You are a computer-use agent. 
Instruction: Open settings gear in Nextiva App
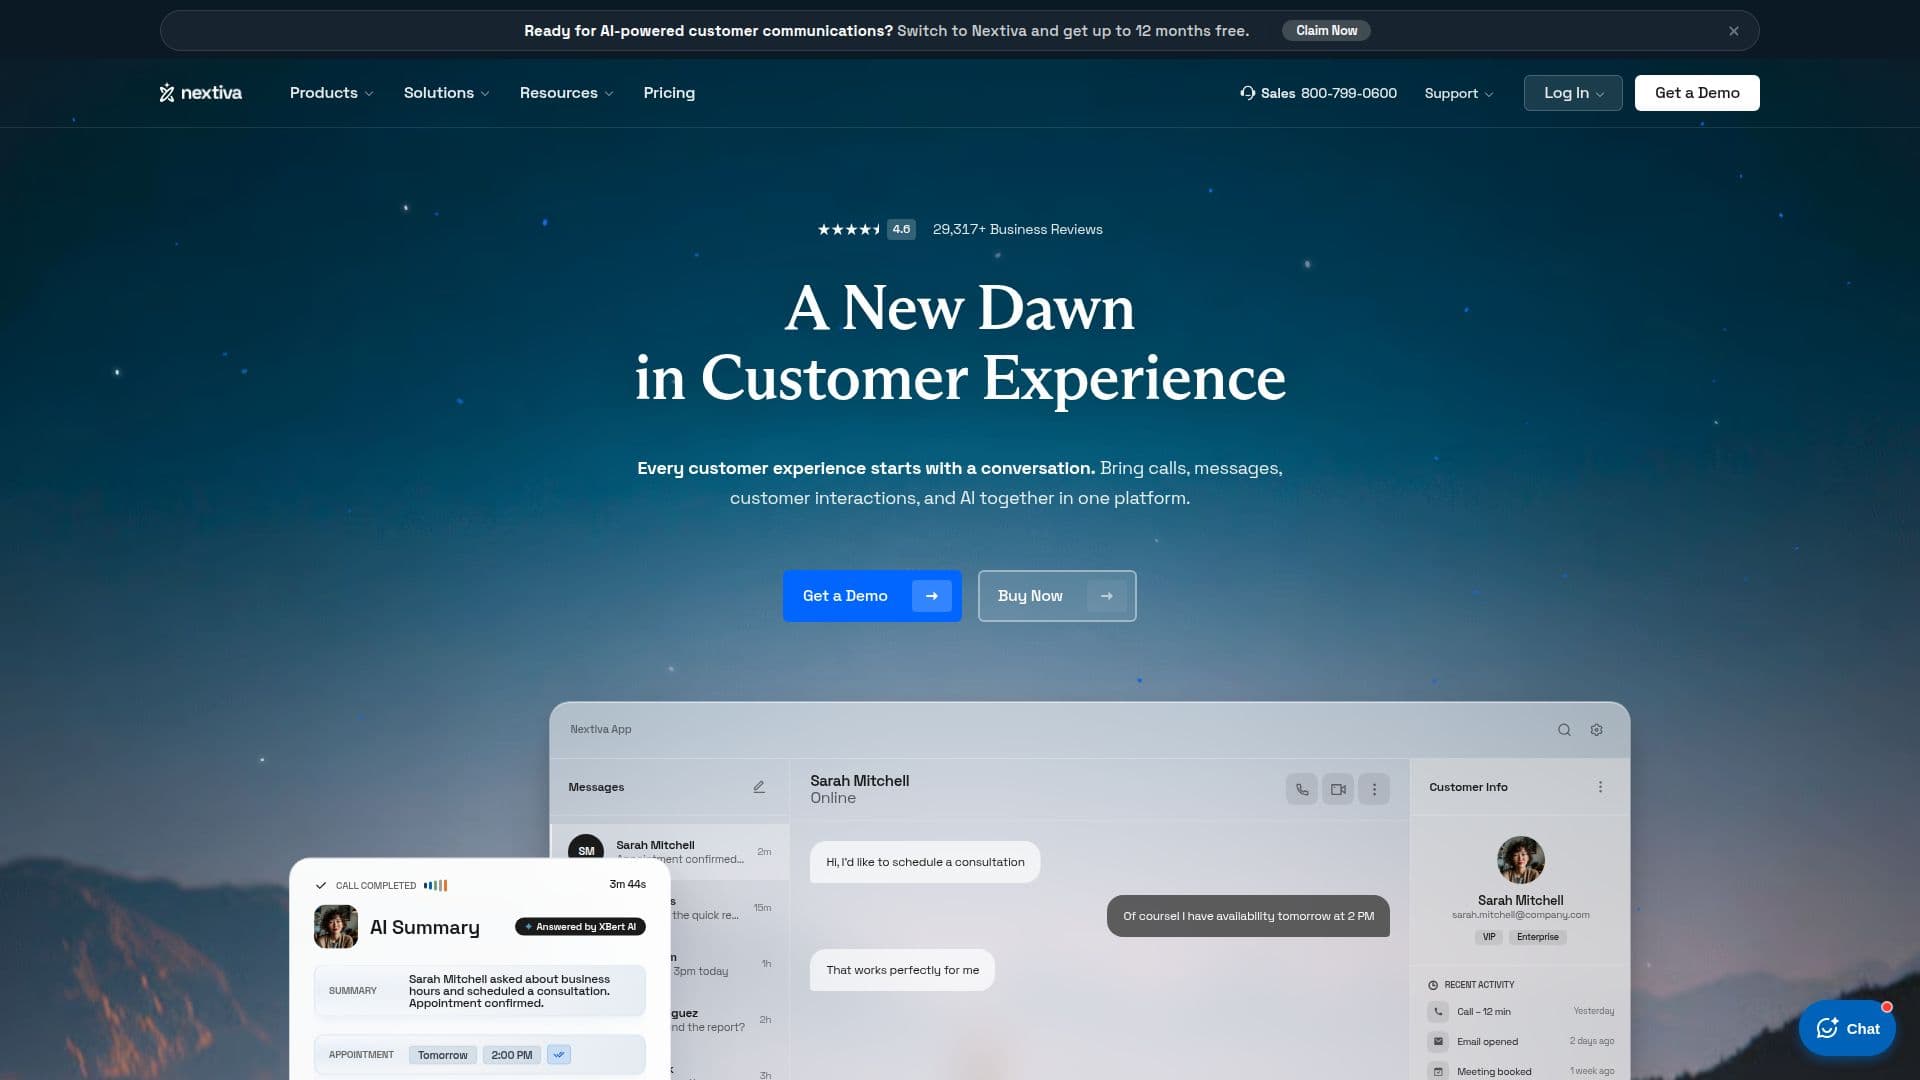pyautogui.click(x=1596, y=730)
